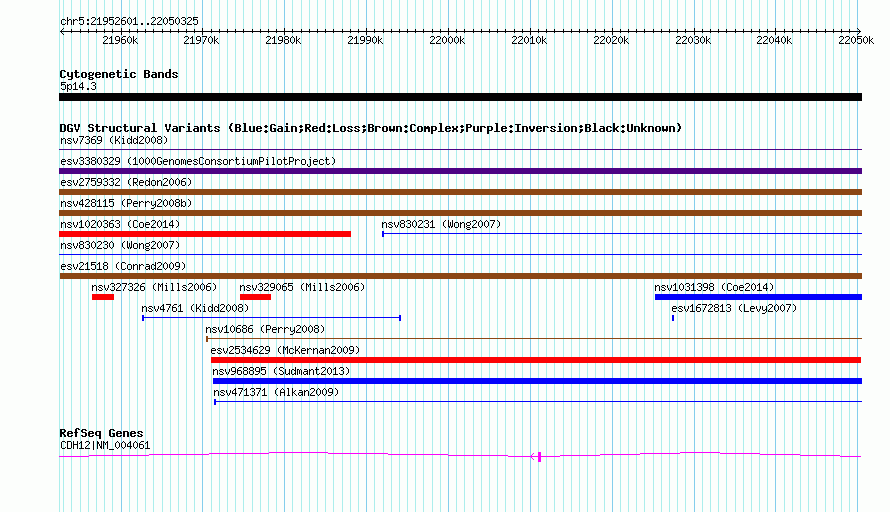Click the nsv830230 (Wong2007) label
The height and width of the screenshot is (512, 890).
[x=120, y=245]
